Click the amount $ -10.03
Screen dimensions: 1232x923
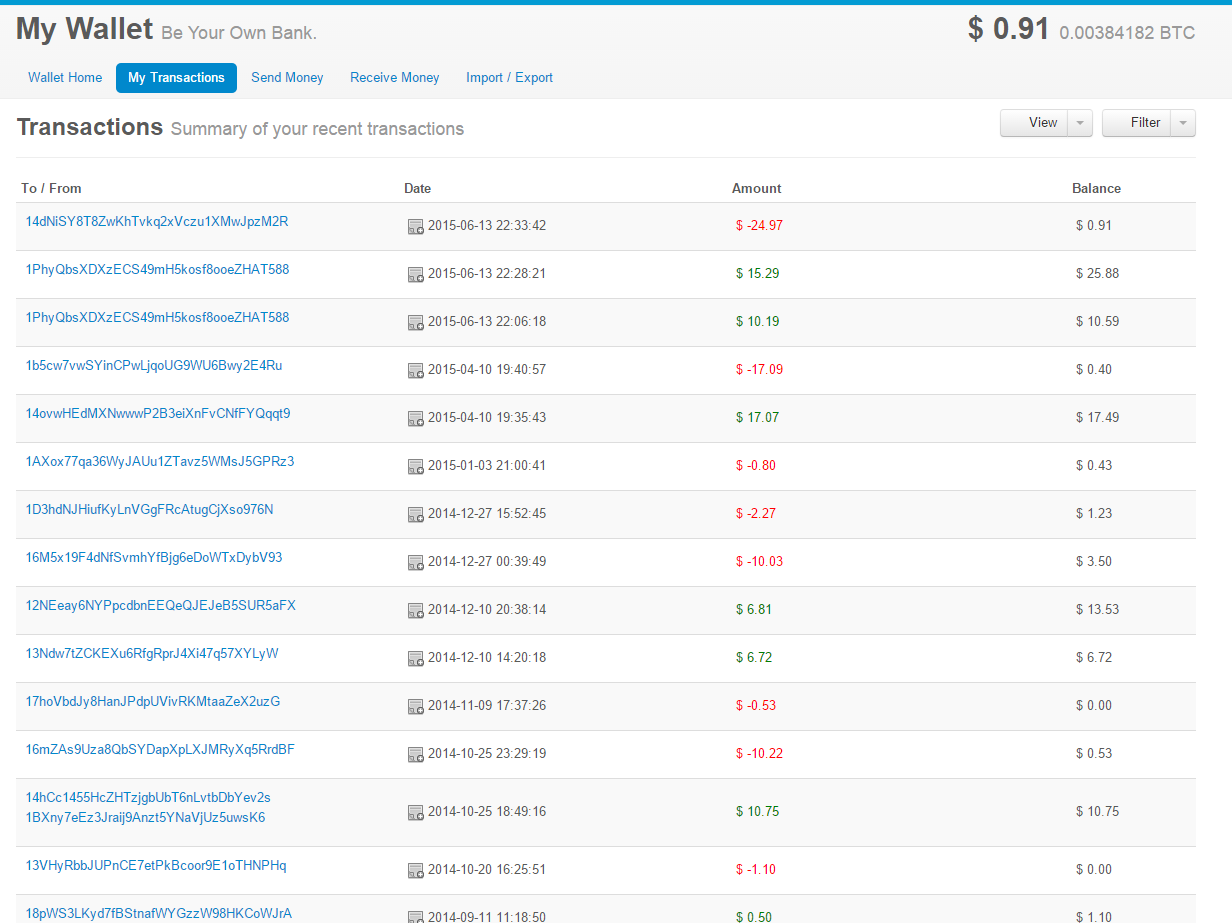pyautogui.click(x=759, y=561)
